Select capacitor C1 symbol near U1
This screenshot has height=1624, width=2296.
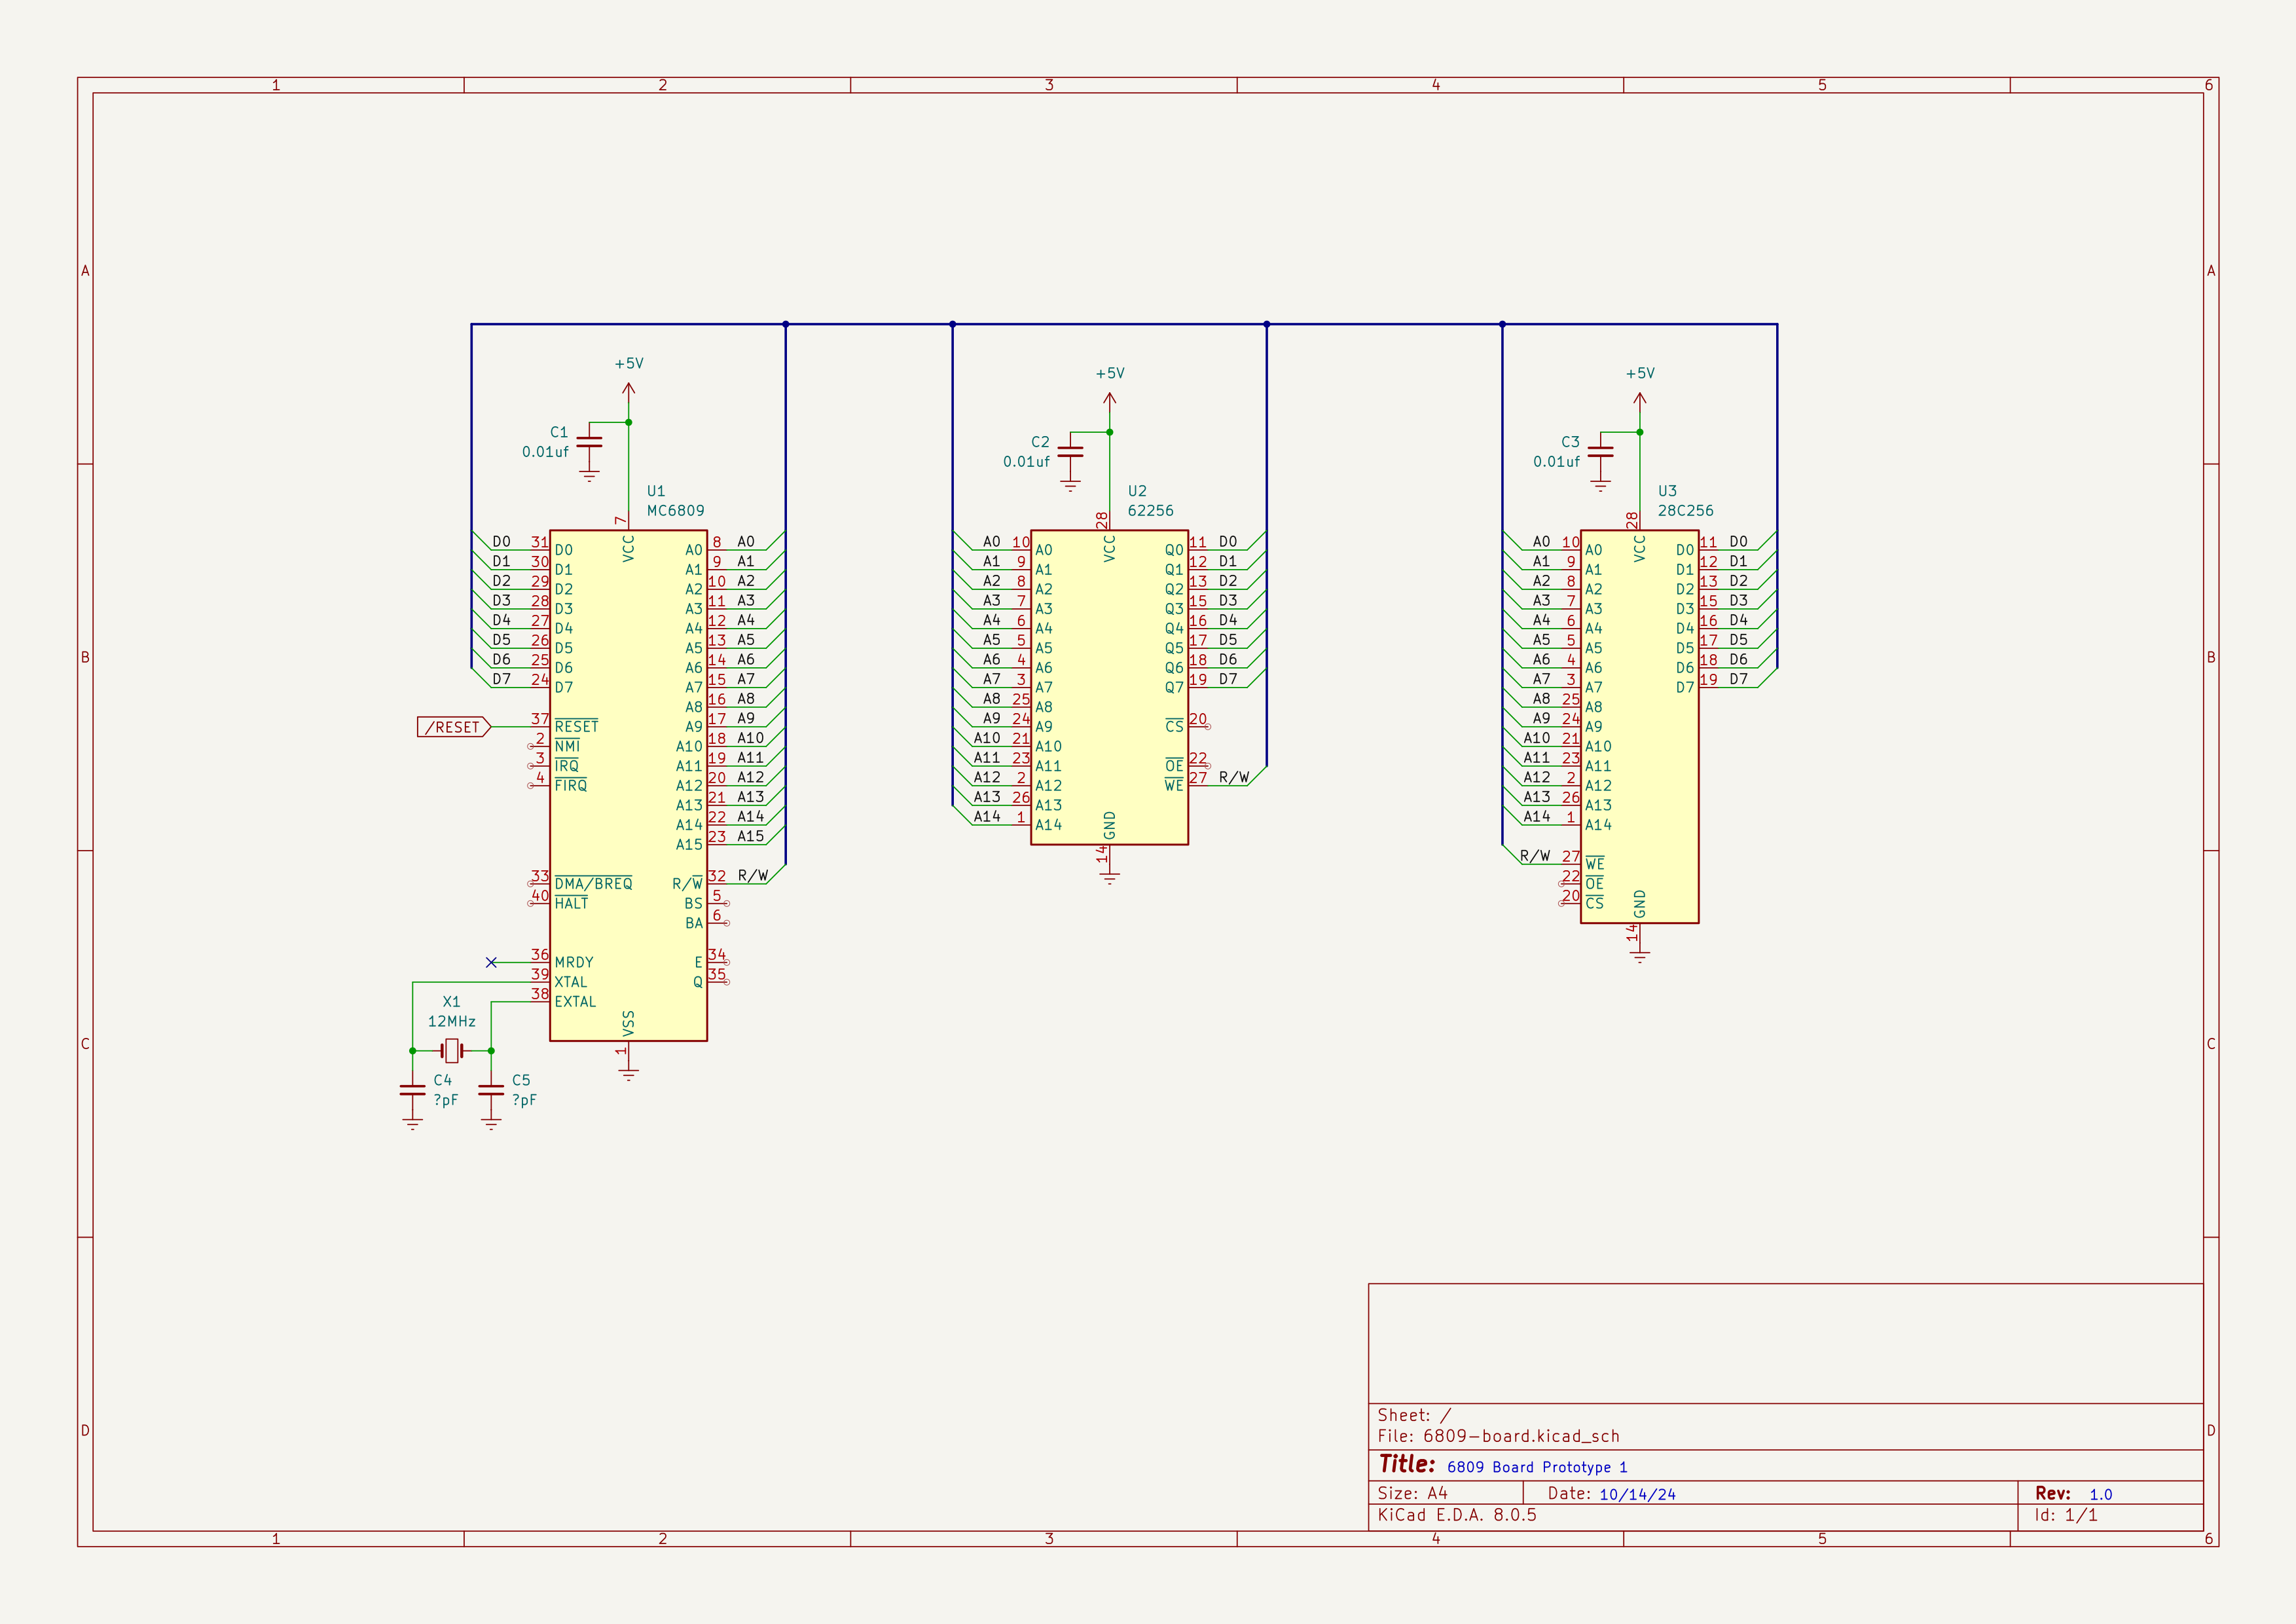pyautogui.click(x=589, y=441)
